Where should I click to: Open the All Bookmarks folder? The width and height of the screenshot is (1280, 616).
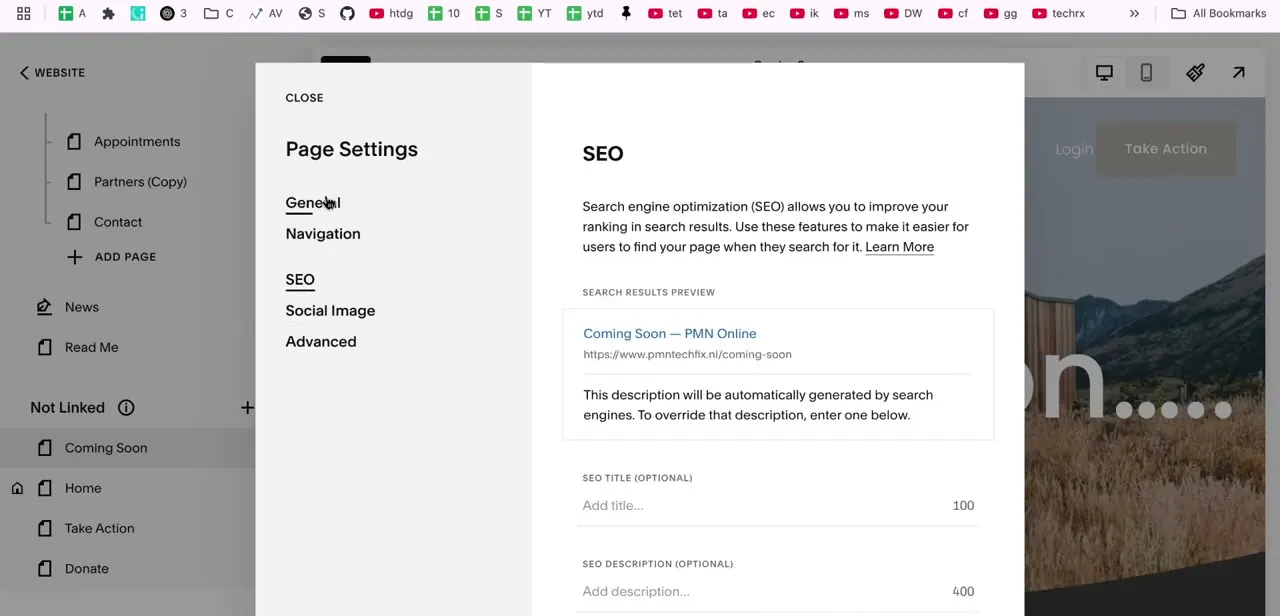1218,13
